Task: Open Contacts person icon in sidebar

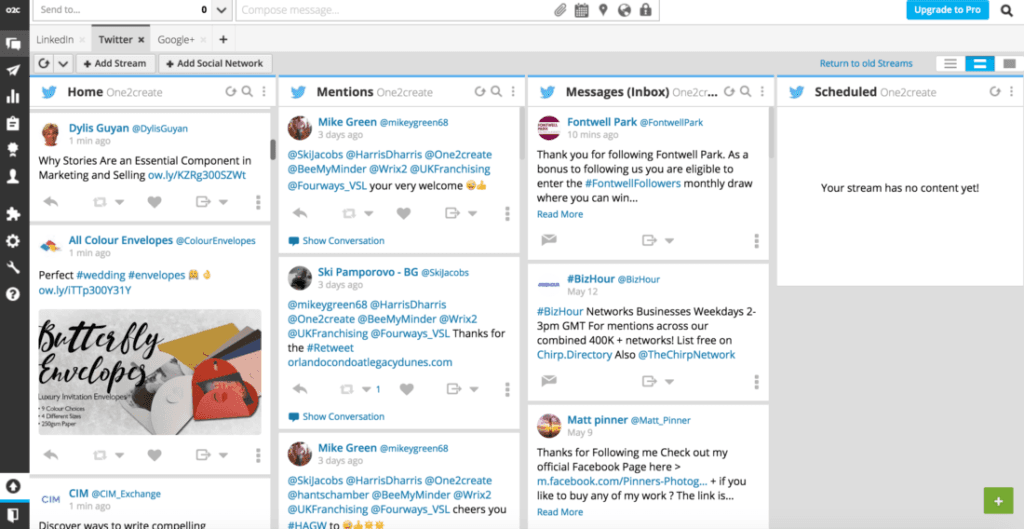Action: [x=13, y=176]
